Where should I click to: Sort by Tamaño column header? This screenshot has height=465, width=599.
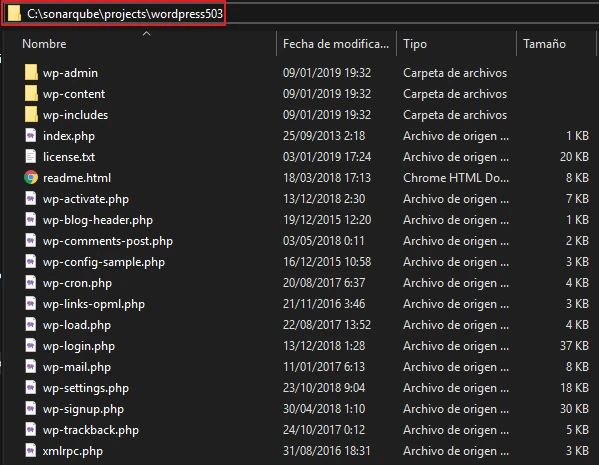(544, 44)
